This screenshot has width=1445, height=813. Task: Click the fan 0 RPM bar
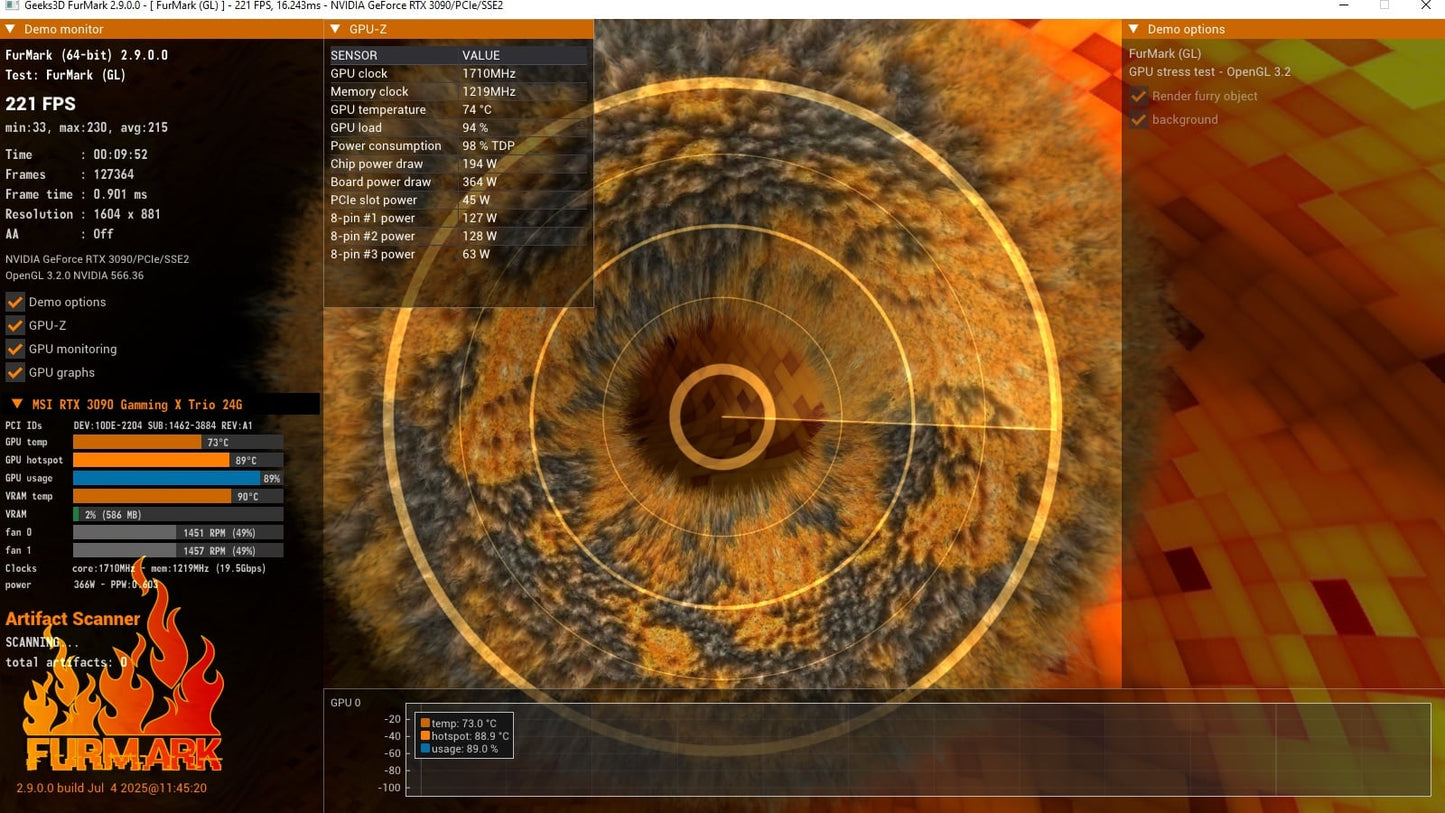(178, 533)
